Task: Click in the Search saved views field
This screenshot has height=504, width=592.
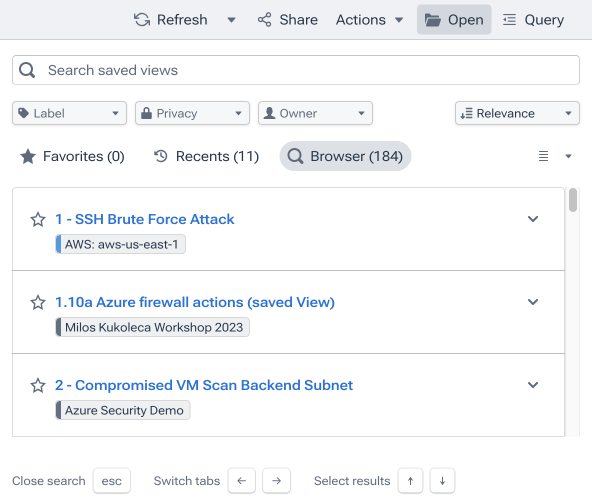Action: point(296,70)
